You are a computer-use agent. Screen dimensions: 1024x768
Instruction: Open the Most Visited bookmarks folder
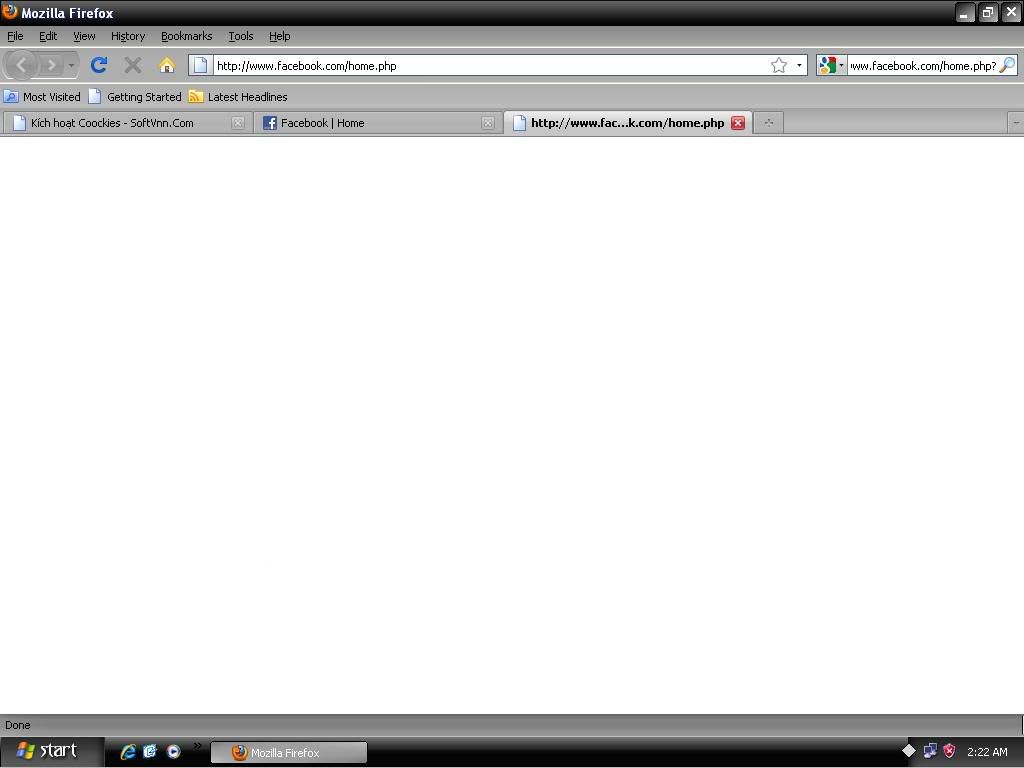click(42, 97)
